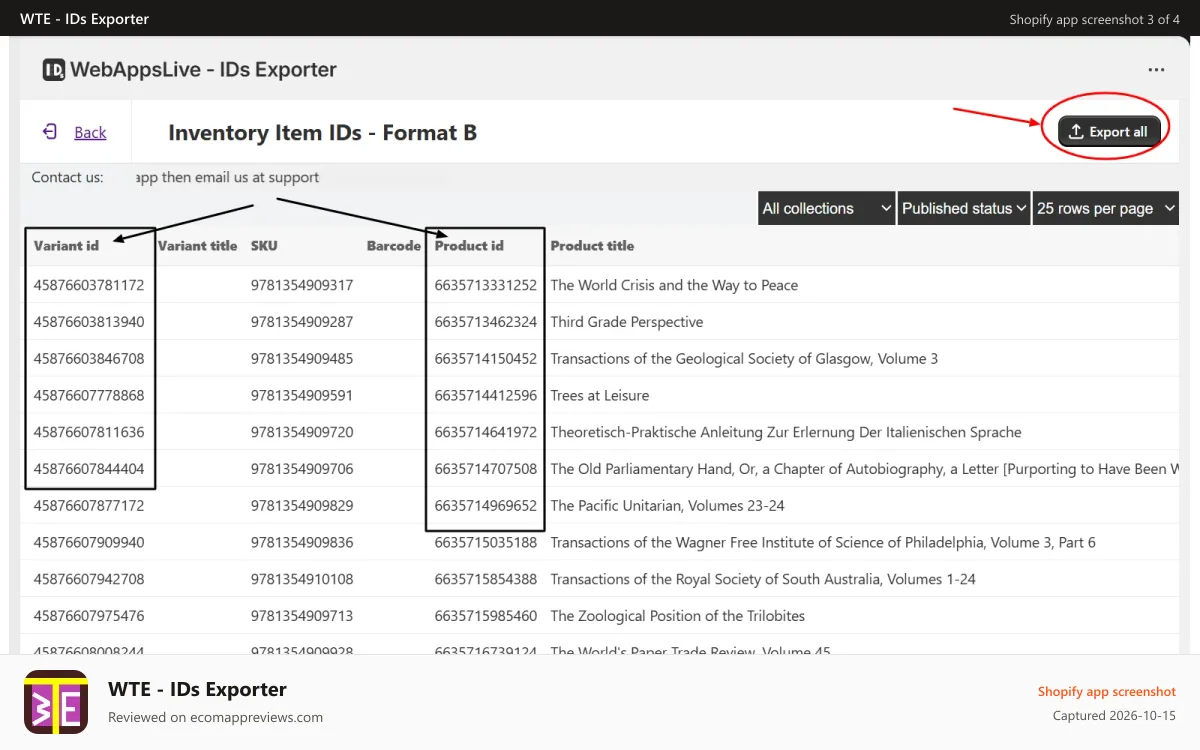Select variant id 45876603781172

pyautogui.click(x=89, y=285)
